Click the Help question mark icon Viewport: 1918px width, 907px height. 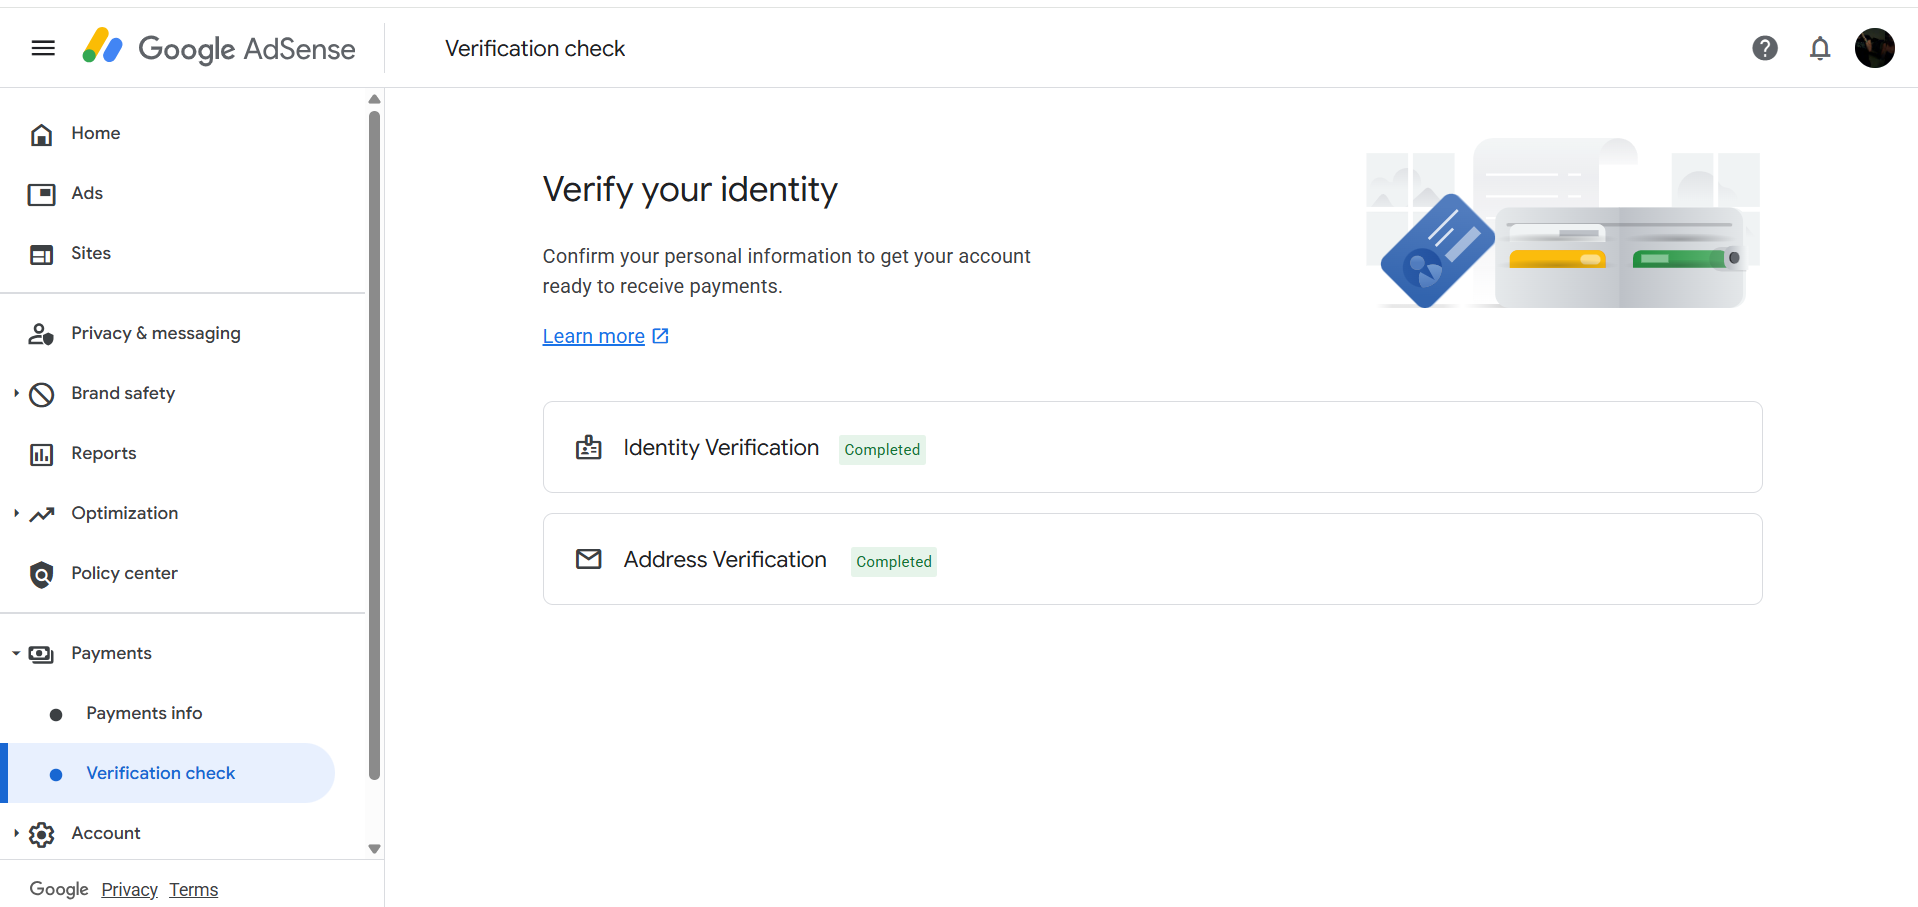(x=1765, y=48)
